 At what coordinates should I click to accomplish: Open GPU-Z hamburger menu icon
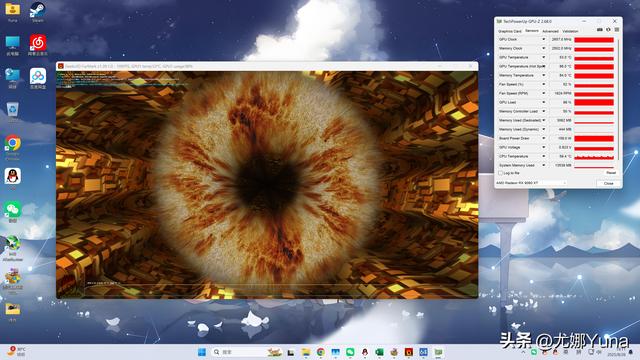coord(617,30)
